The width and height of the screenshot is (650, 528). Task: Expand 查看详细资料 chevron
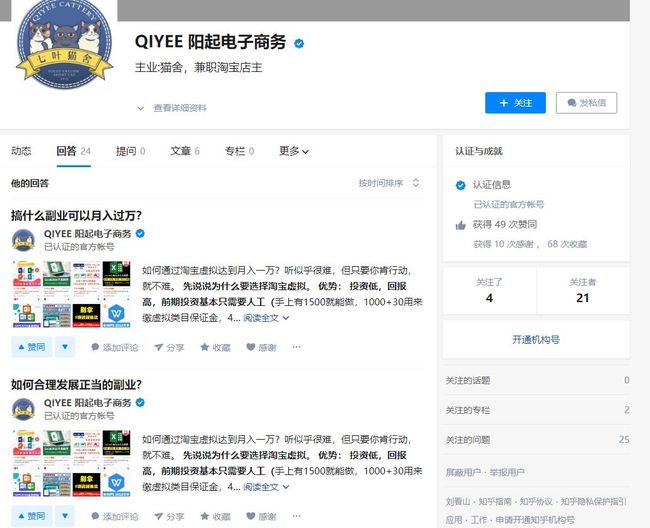coord(141,108)
